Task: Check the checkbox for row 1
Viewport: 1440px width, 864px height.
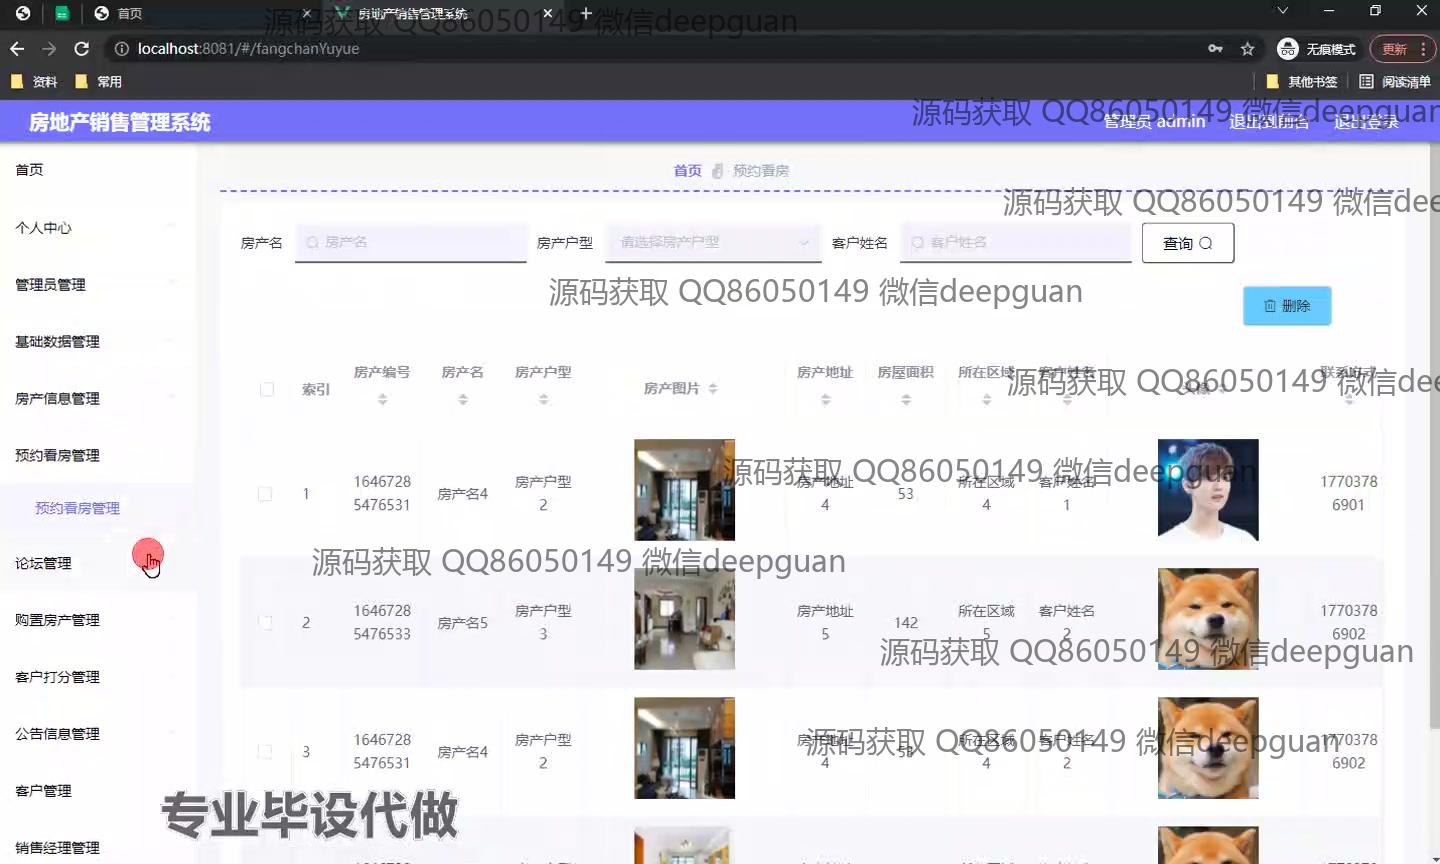Action: click(265, 494)
